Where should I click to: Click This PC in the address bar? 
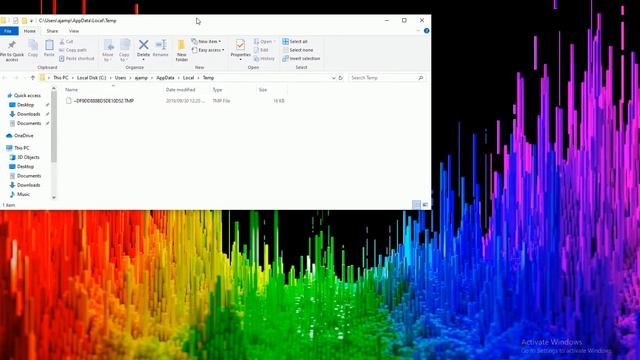pyautogui.click(x=61, y=78)
